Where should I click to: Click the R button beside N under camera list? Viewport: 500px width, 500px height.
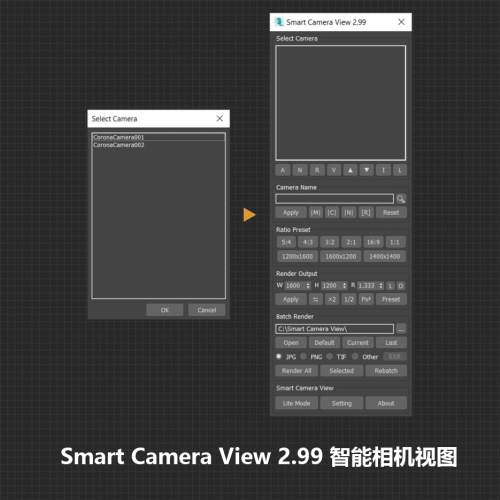[x=317, y=170]
